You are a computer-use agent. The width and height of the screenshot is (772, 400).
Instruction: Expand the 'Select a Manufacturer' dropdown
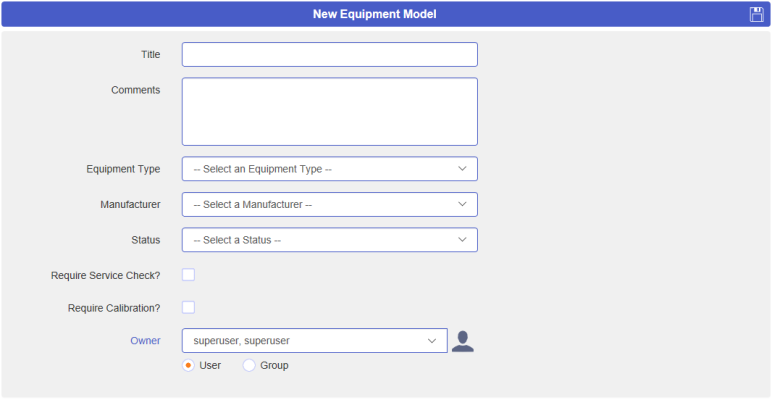pyautogui.click(x=329, y=204)
